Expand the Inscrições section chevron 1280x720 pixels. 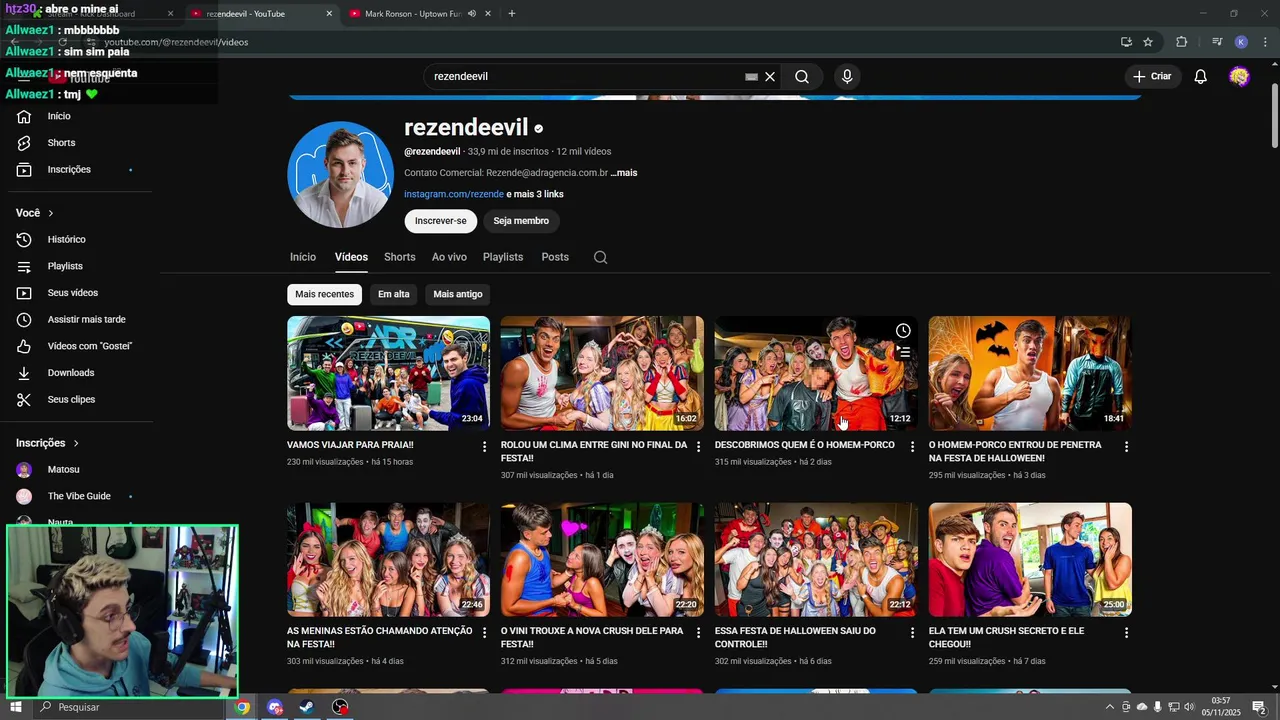pos(75,443)
